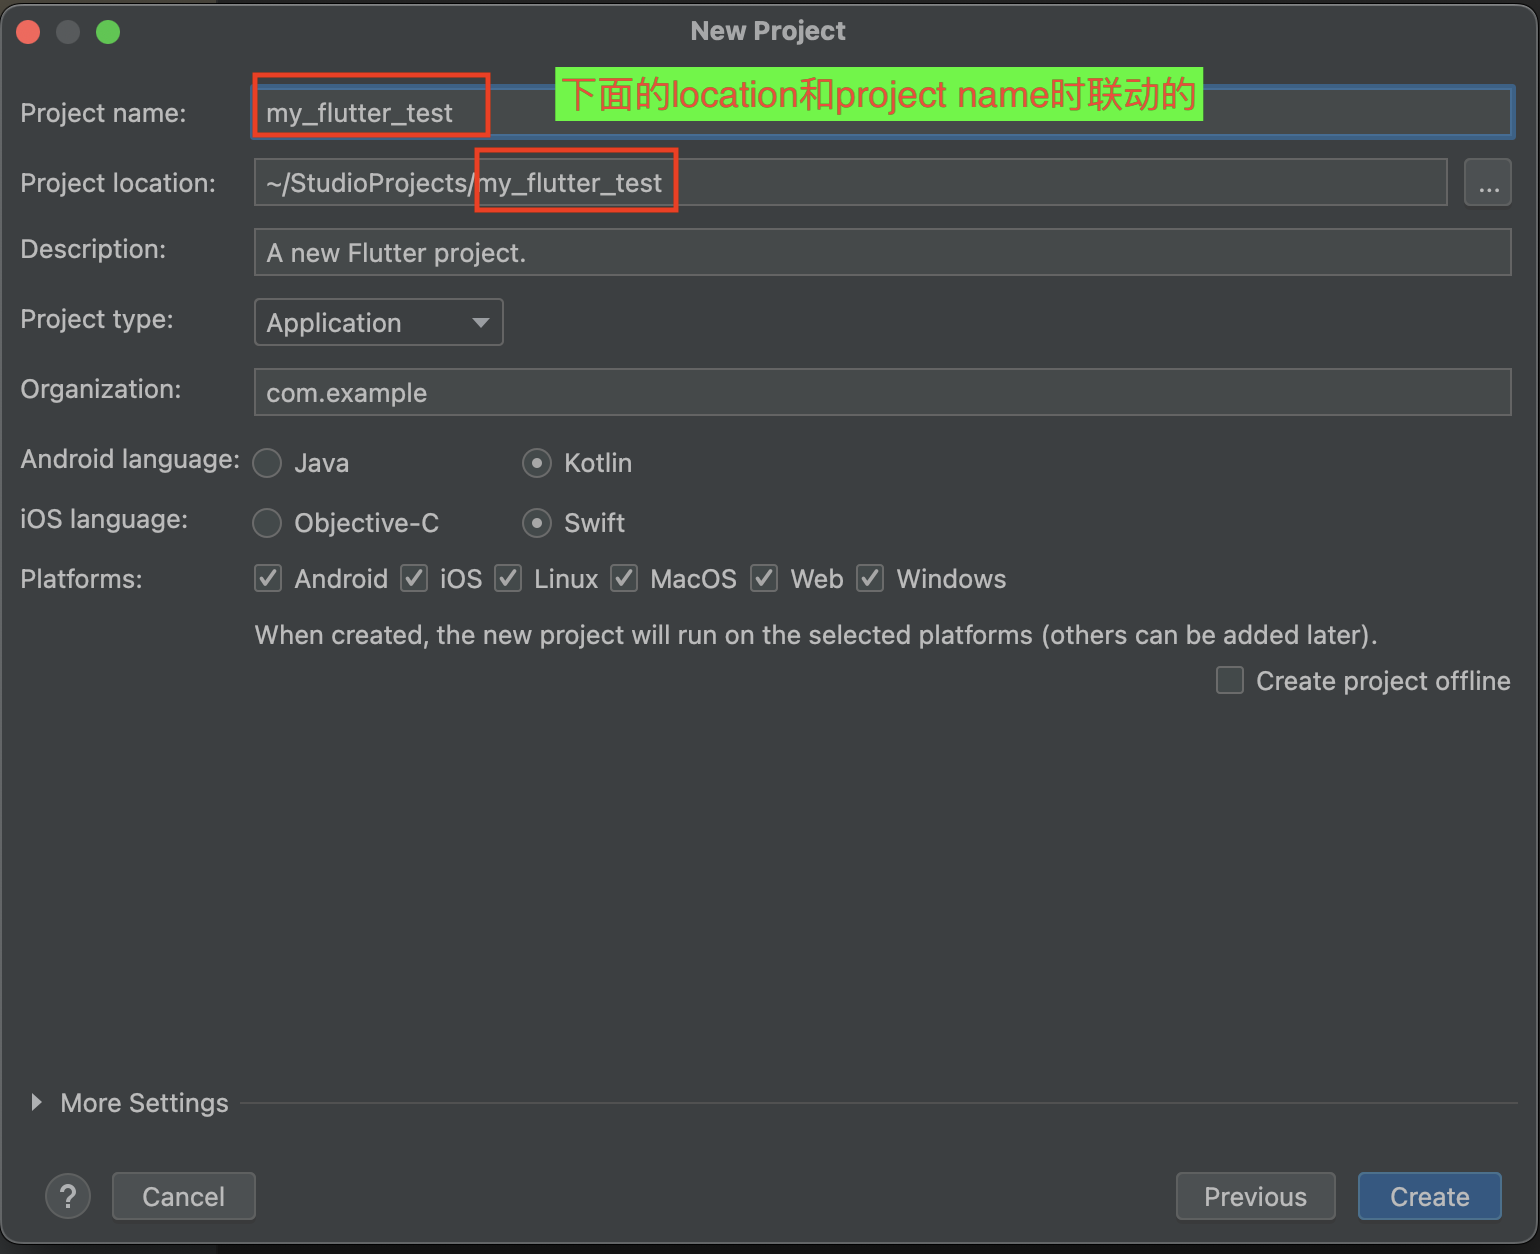Open help with the question mark icon

click(68, 1196)
